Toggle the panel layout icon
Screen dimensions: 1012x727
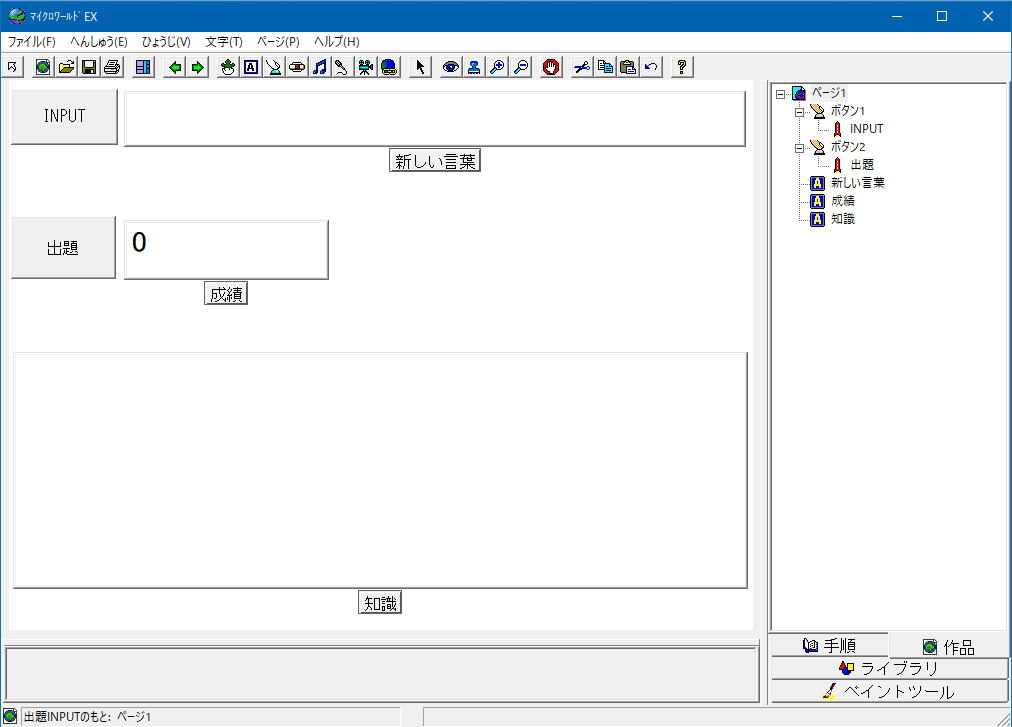[143, 67]
